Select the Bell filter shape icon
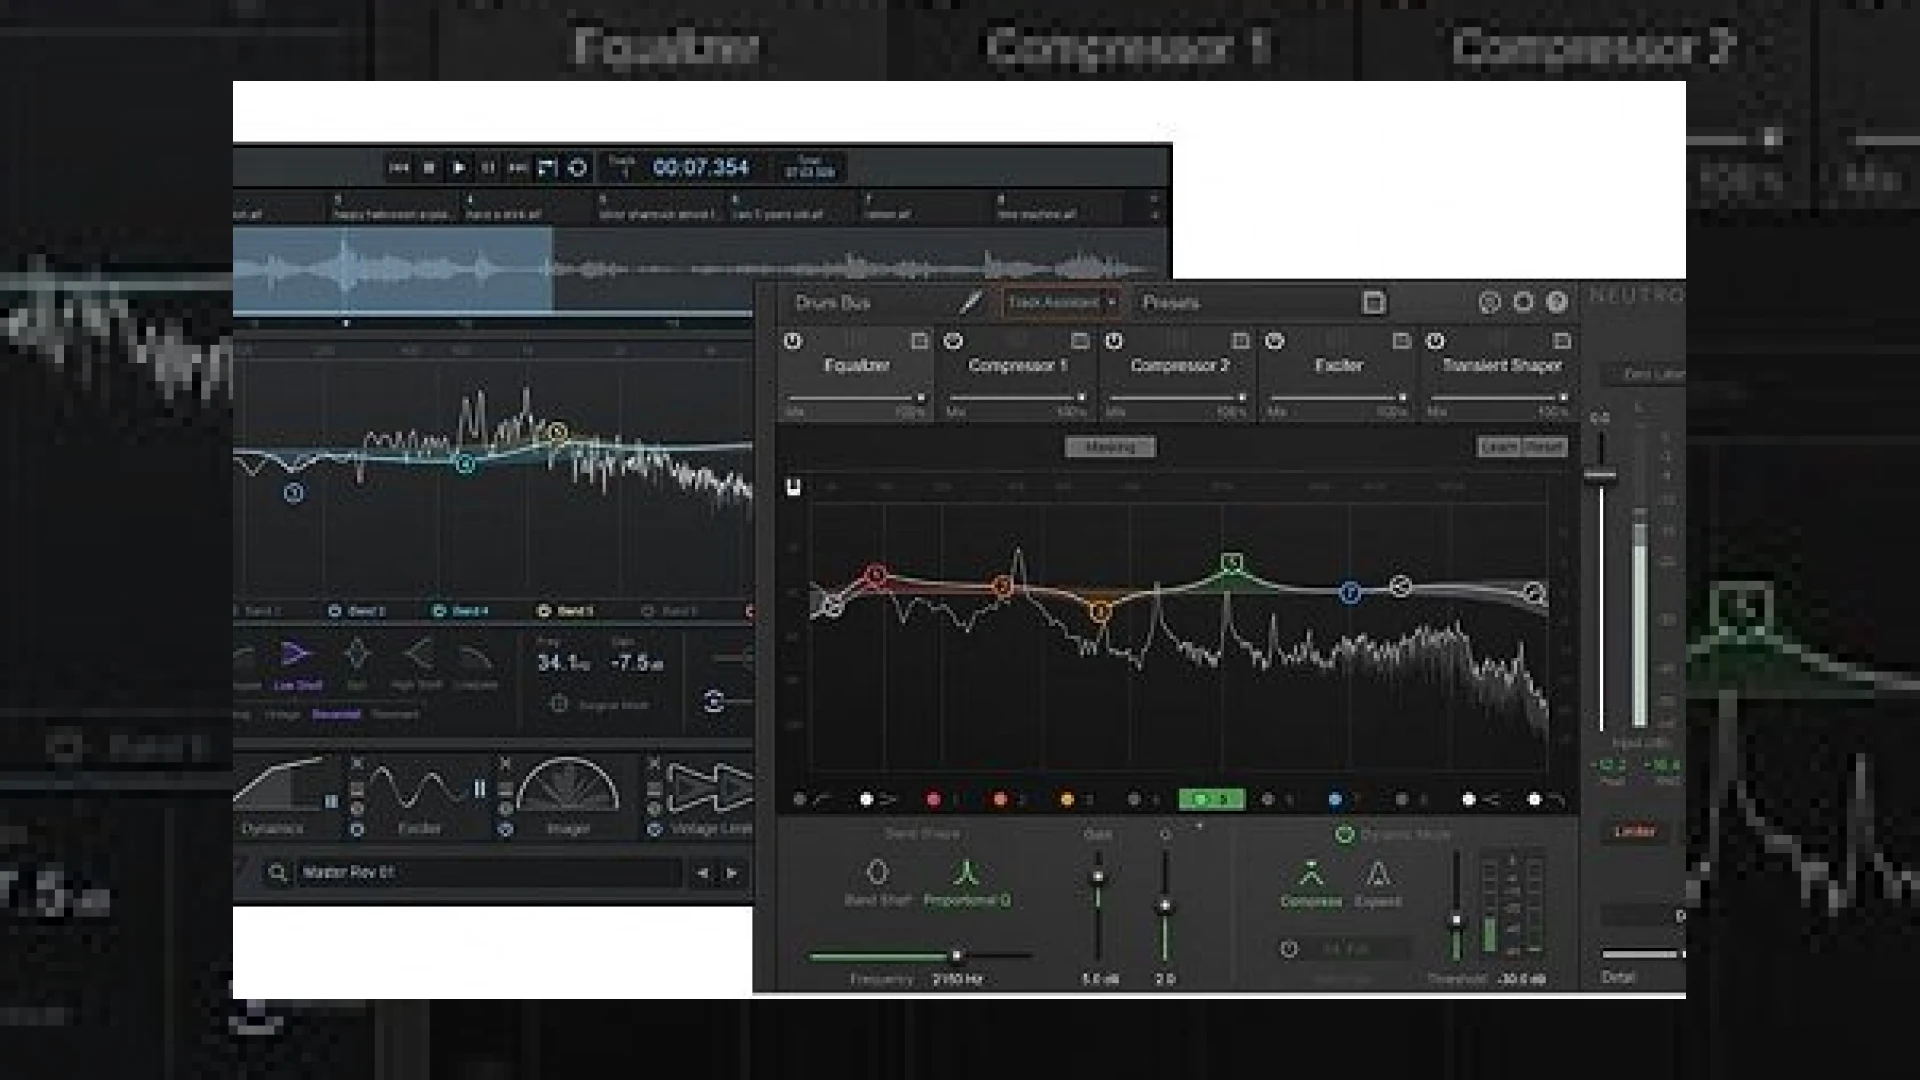The height and width of the screenshot is (1080, 1920). pyautogui.click(x=357, y=655)
